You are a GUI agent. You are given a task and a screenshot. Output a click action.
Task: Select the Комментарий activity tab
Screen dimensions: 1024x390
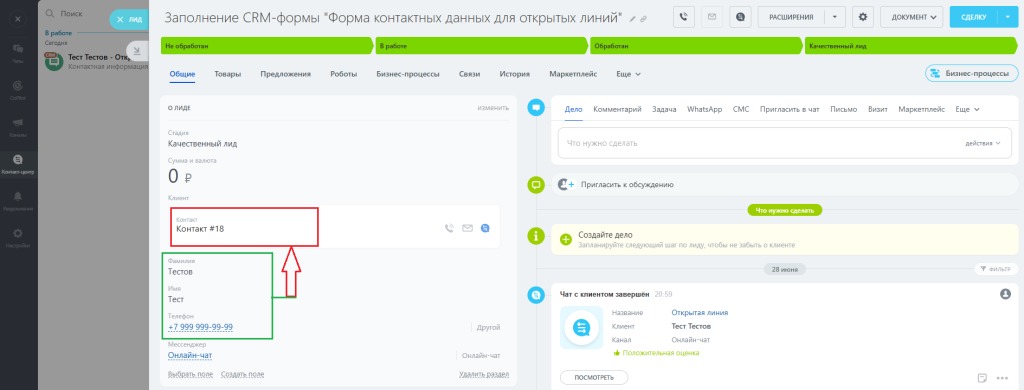617,110
